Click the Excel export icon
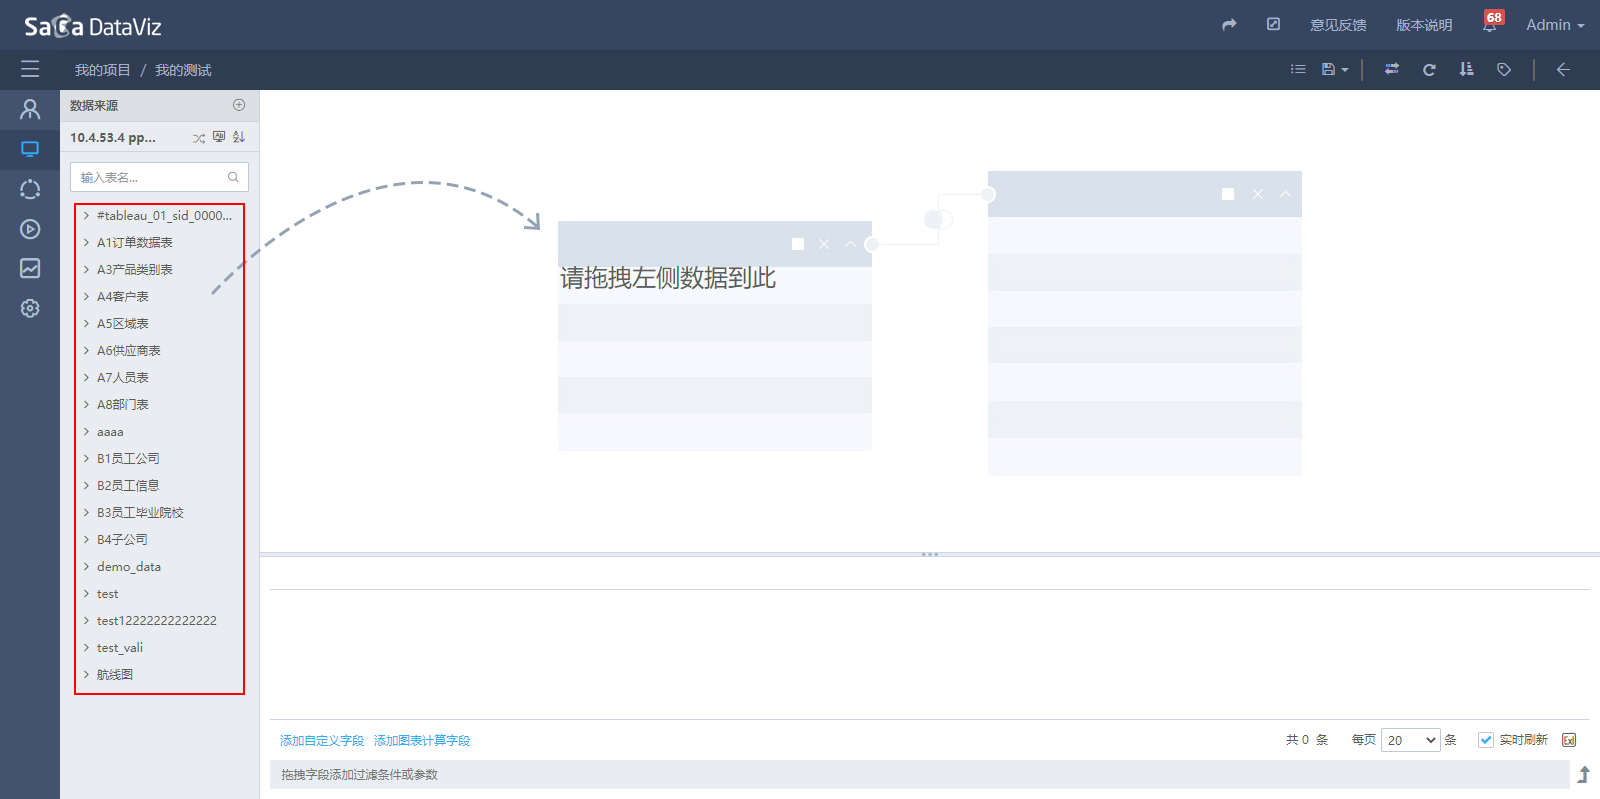 click(x=1569, y=740)
